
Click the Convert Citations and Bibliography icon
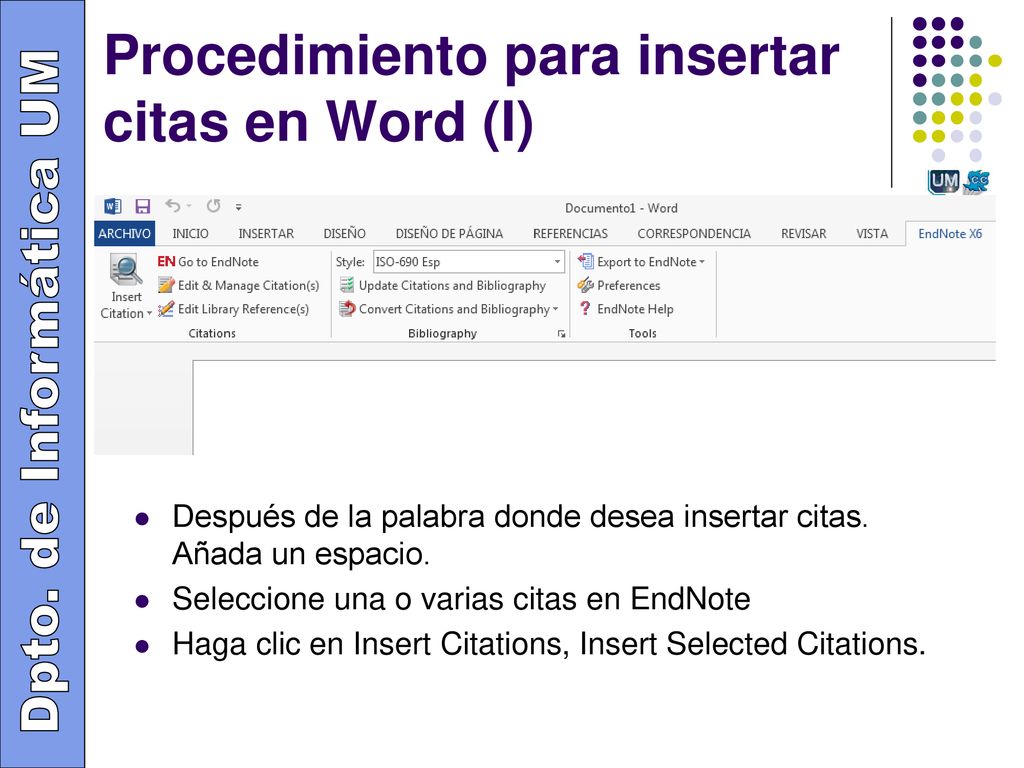[x=347, y=308]
